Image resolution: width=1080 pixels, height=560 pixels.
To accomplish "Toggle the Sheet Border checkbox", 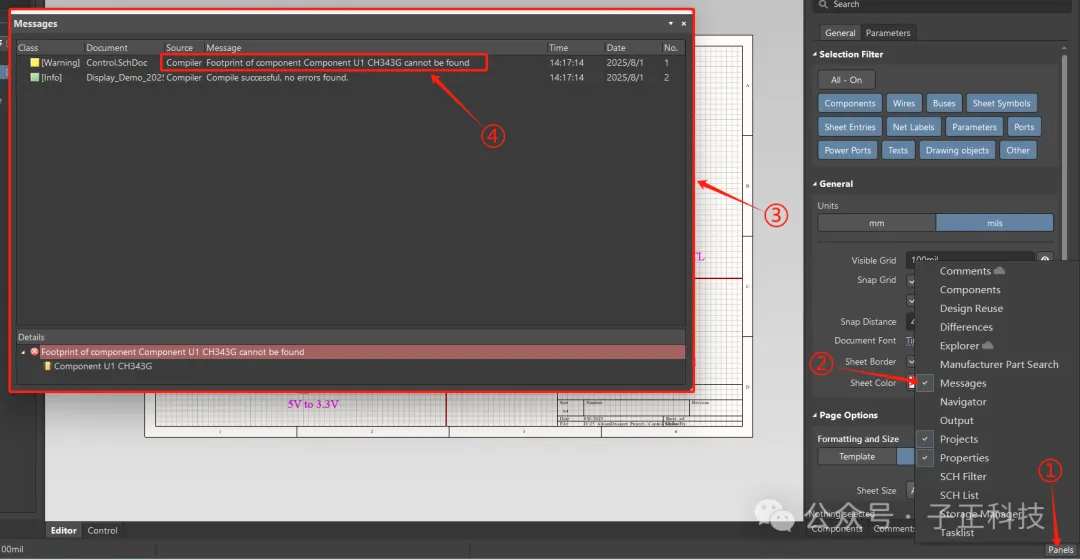I will click(x=911, y=362).
